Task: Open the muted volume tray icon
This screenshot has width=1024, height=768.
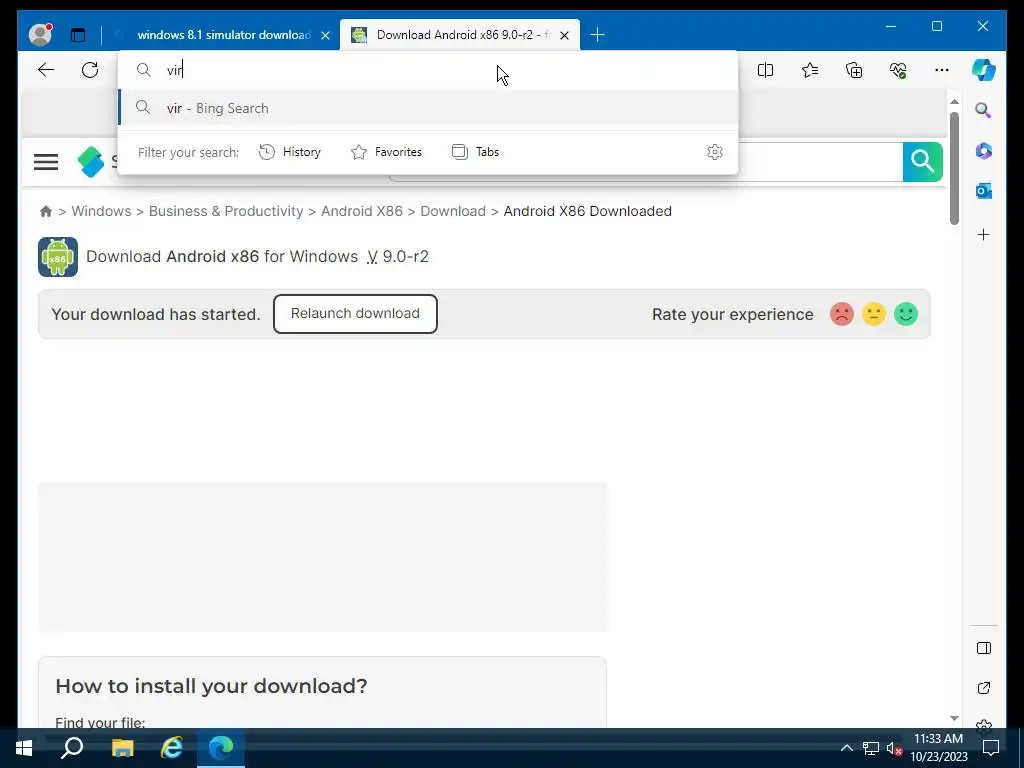Action: pos(894,748)
